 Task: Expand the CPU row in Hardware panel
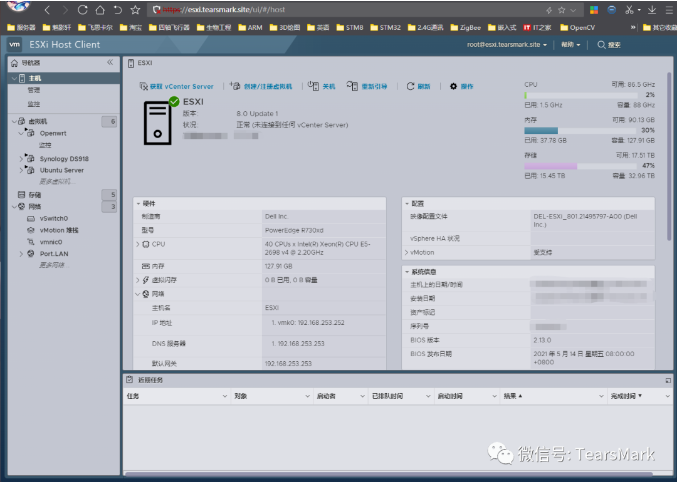138,244
